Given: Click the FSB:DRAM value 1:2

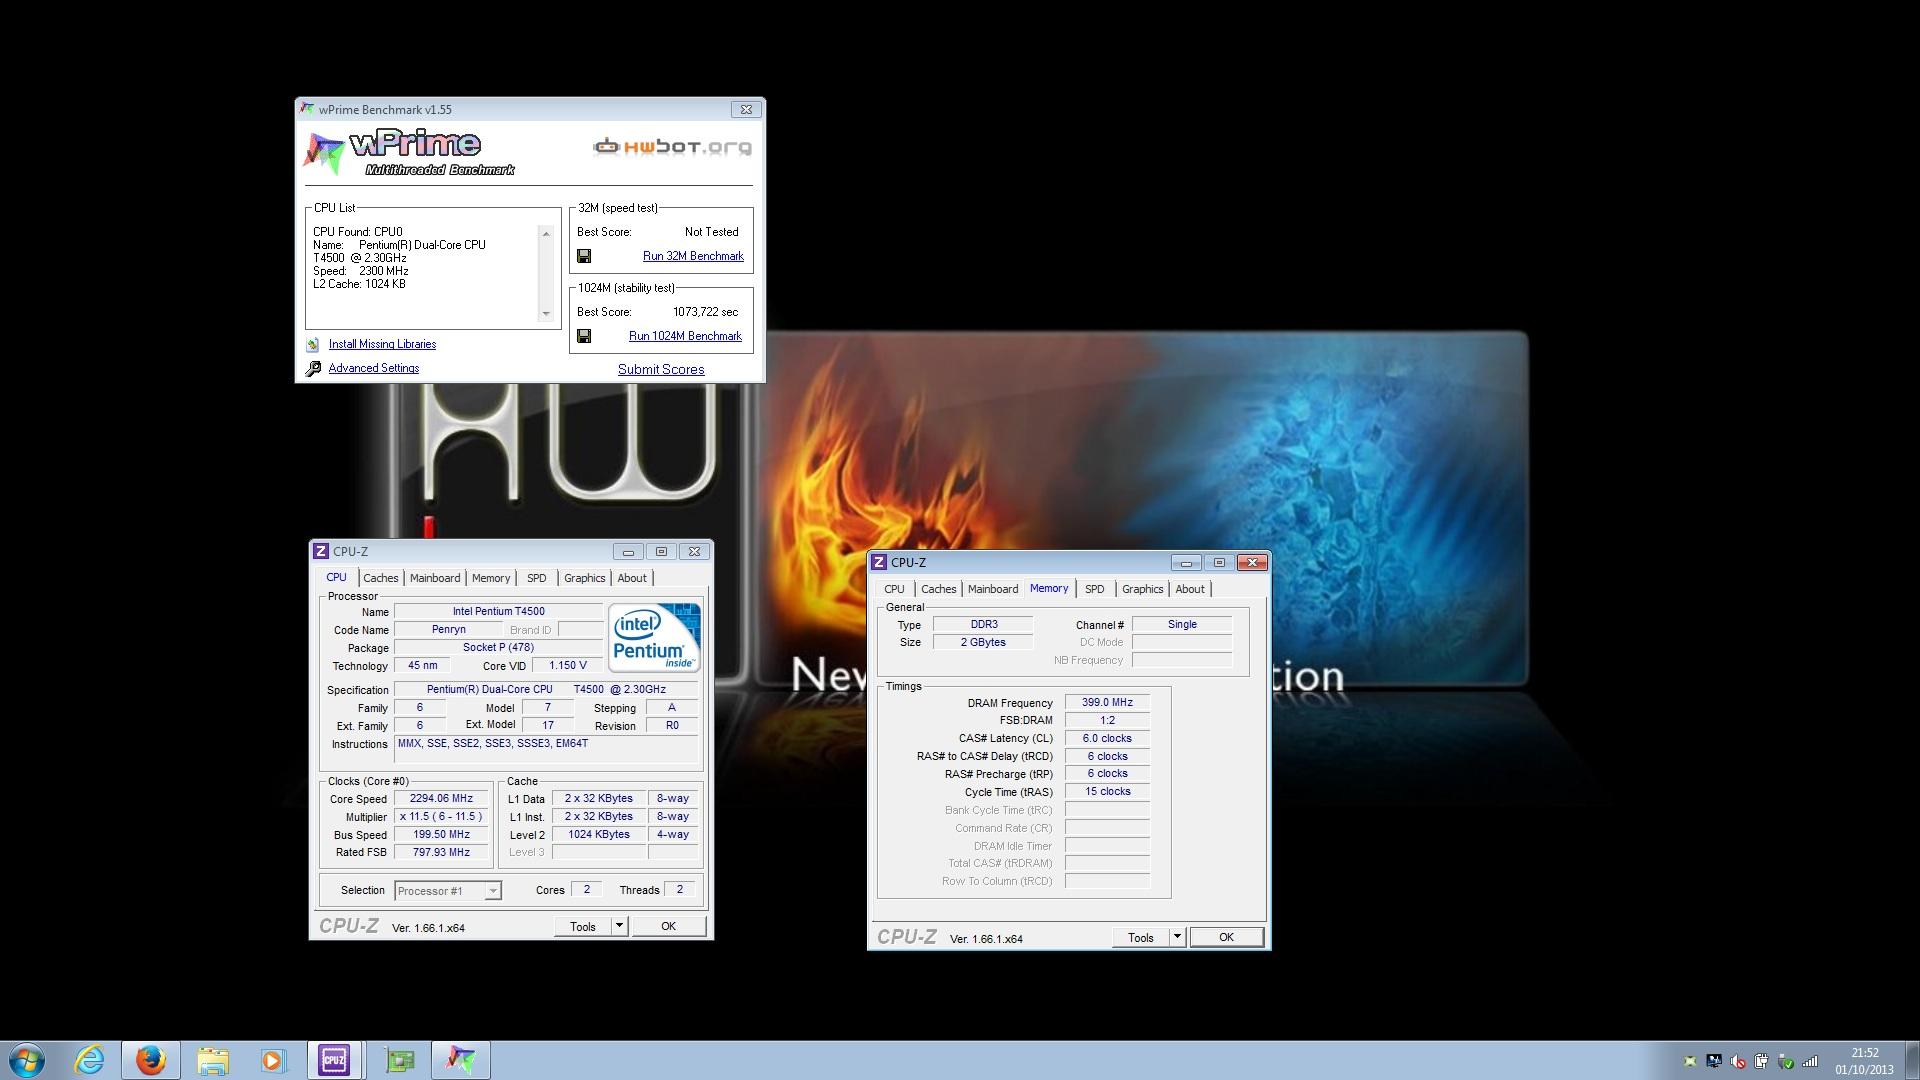Looking at the screenshot, I should coord(1107,721).
